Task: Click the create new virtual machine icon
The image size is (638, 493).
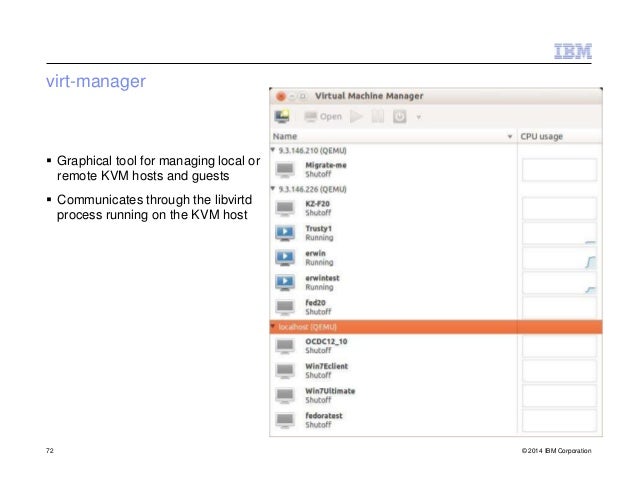Action: 282,116
